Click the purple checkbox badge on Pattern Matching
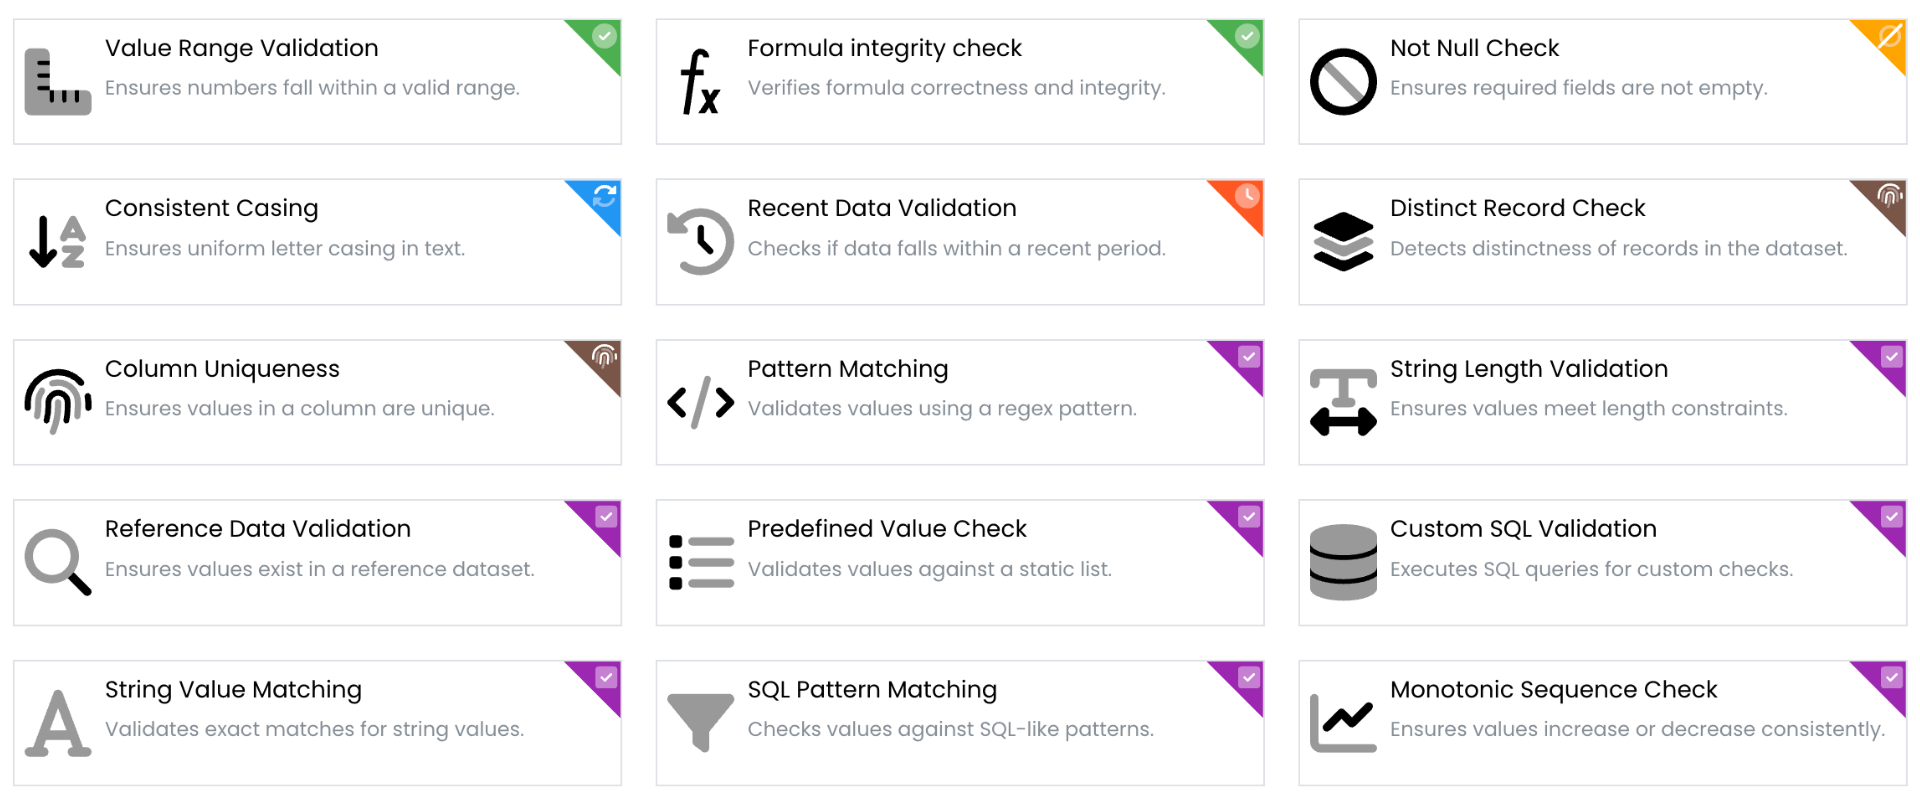 1249,357
